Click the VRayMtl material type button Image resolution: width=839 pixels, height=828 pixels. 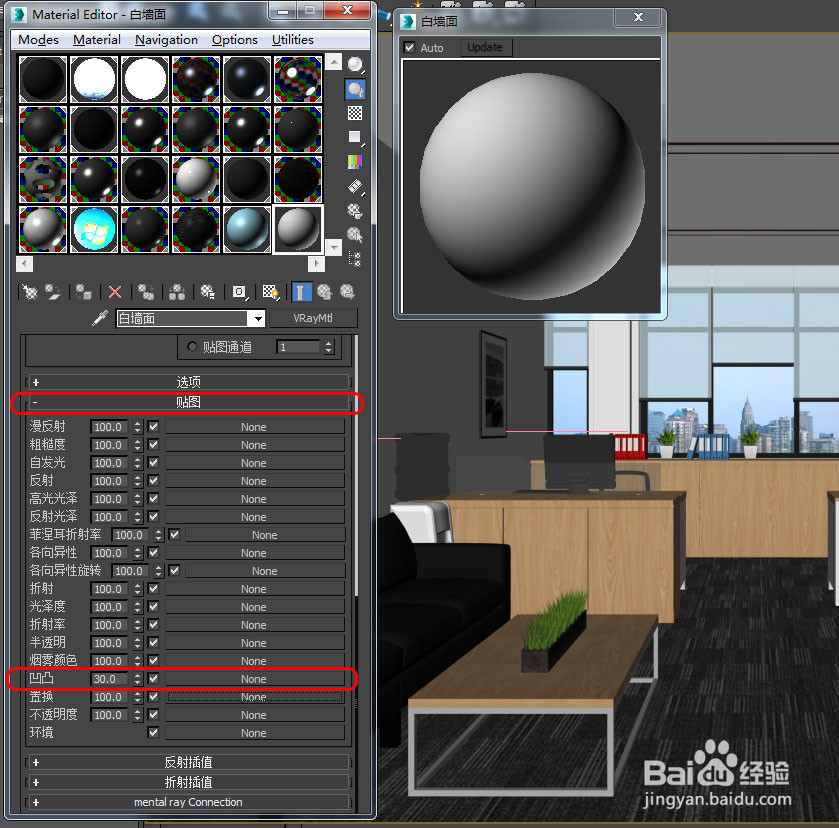click(x=313, y=318)
